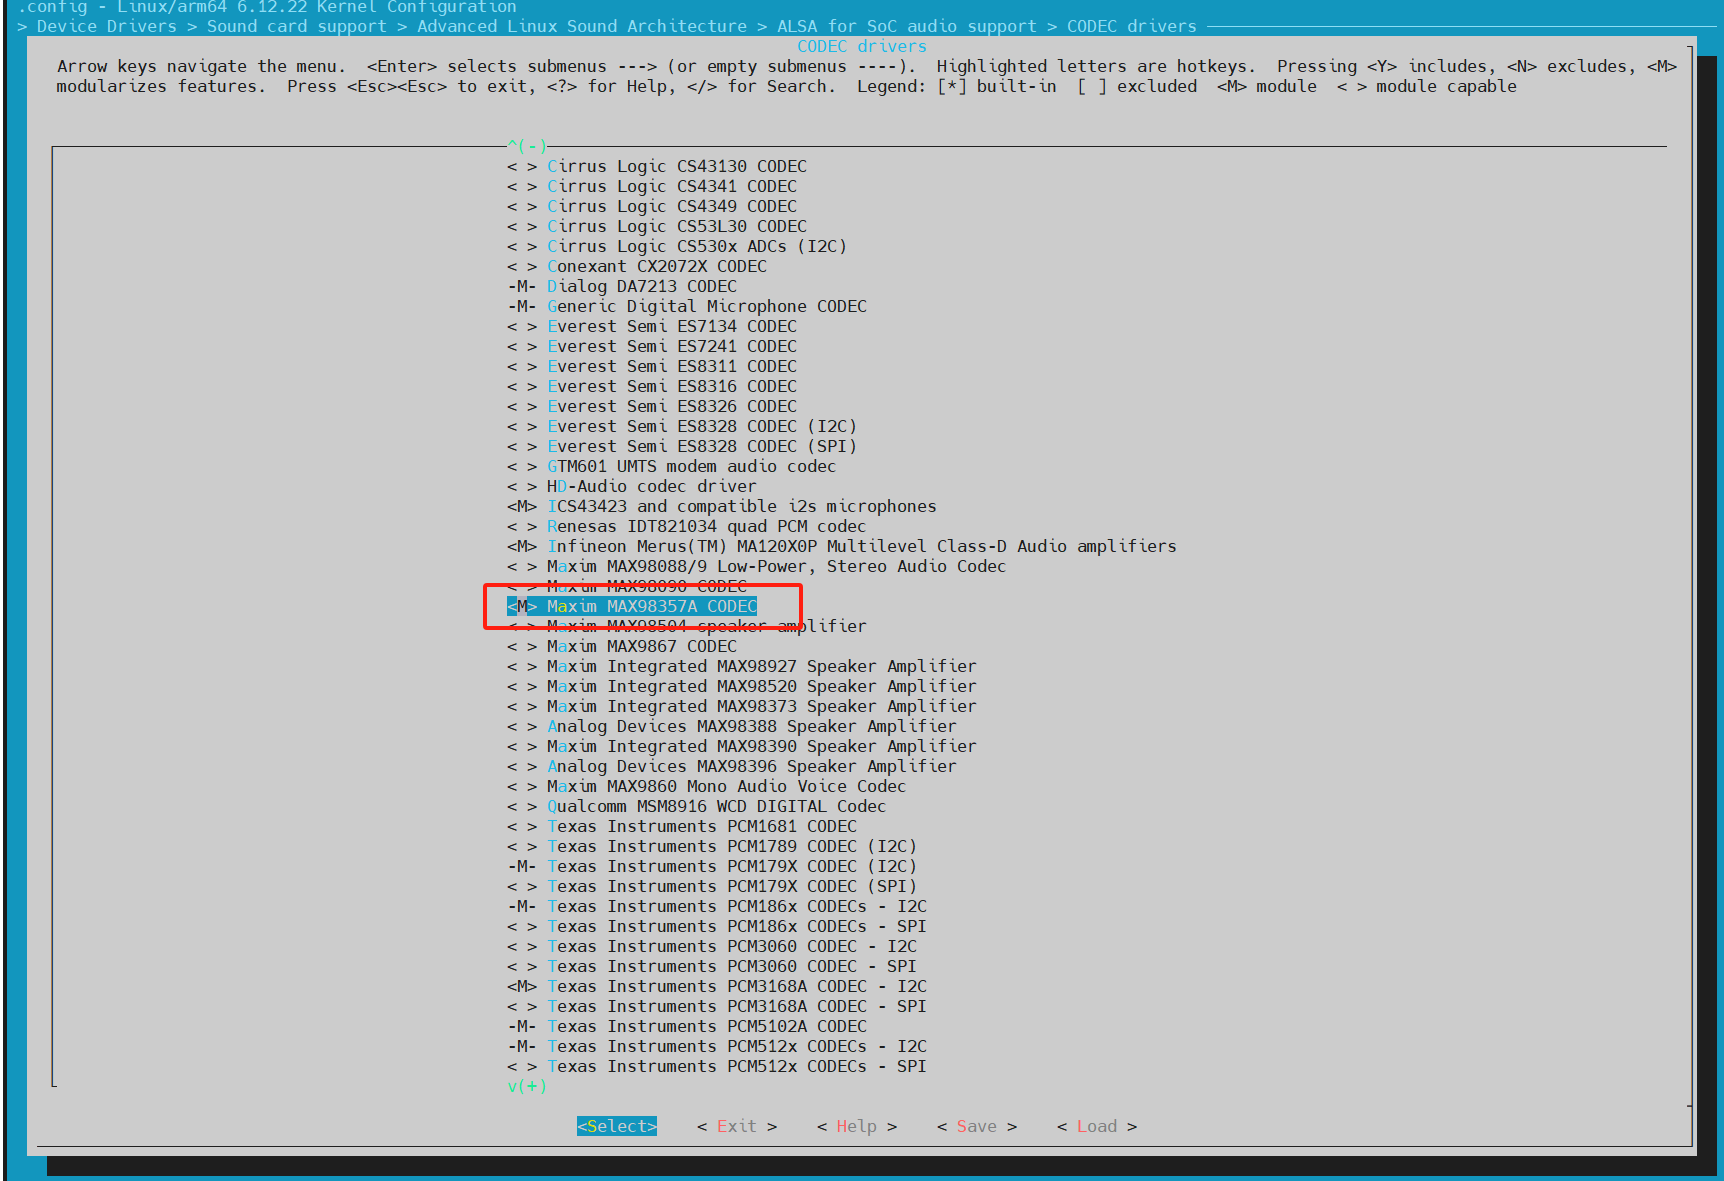Viewport: 1724px width, 1181px height.
Task: Select Cirrus Logic CS4349 CODEC row
Action: pos(652,206)
